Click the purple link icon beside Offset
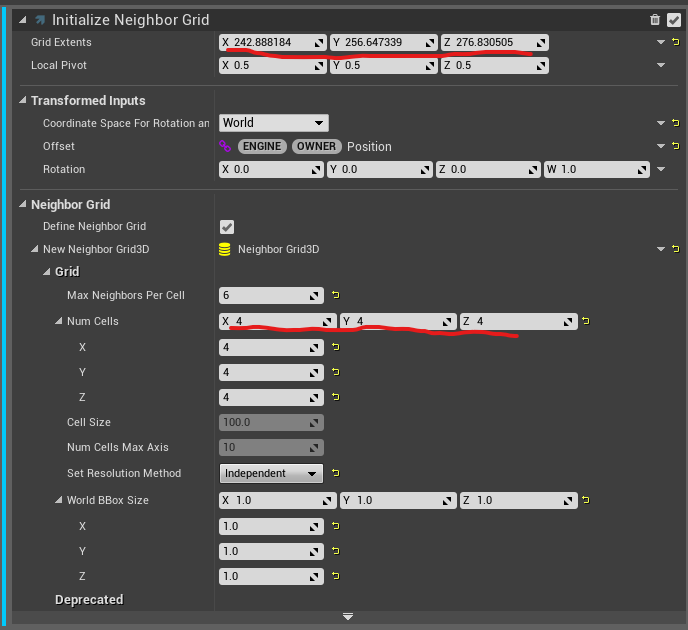 (225, 146)
